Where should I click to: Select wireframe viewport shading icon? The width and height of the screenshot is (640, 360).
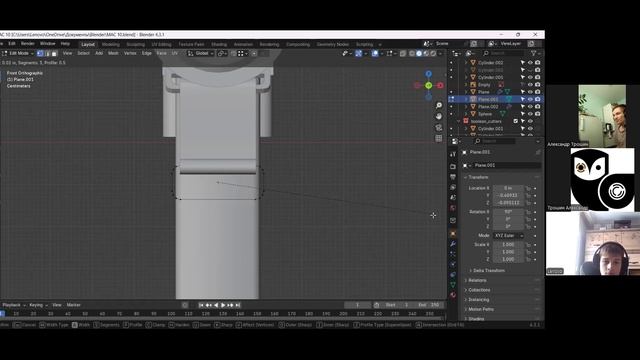tap(412, 53)
